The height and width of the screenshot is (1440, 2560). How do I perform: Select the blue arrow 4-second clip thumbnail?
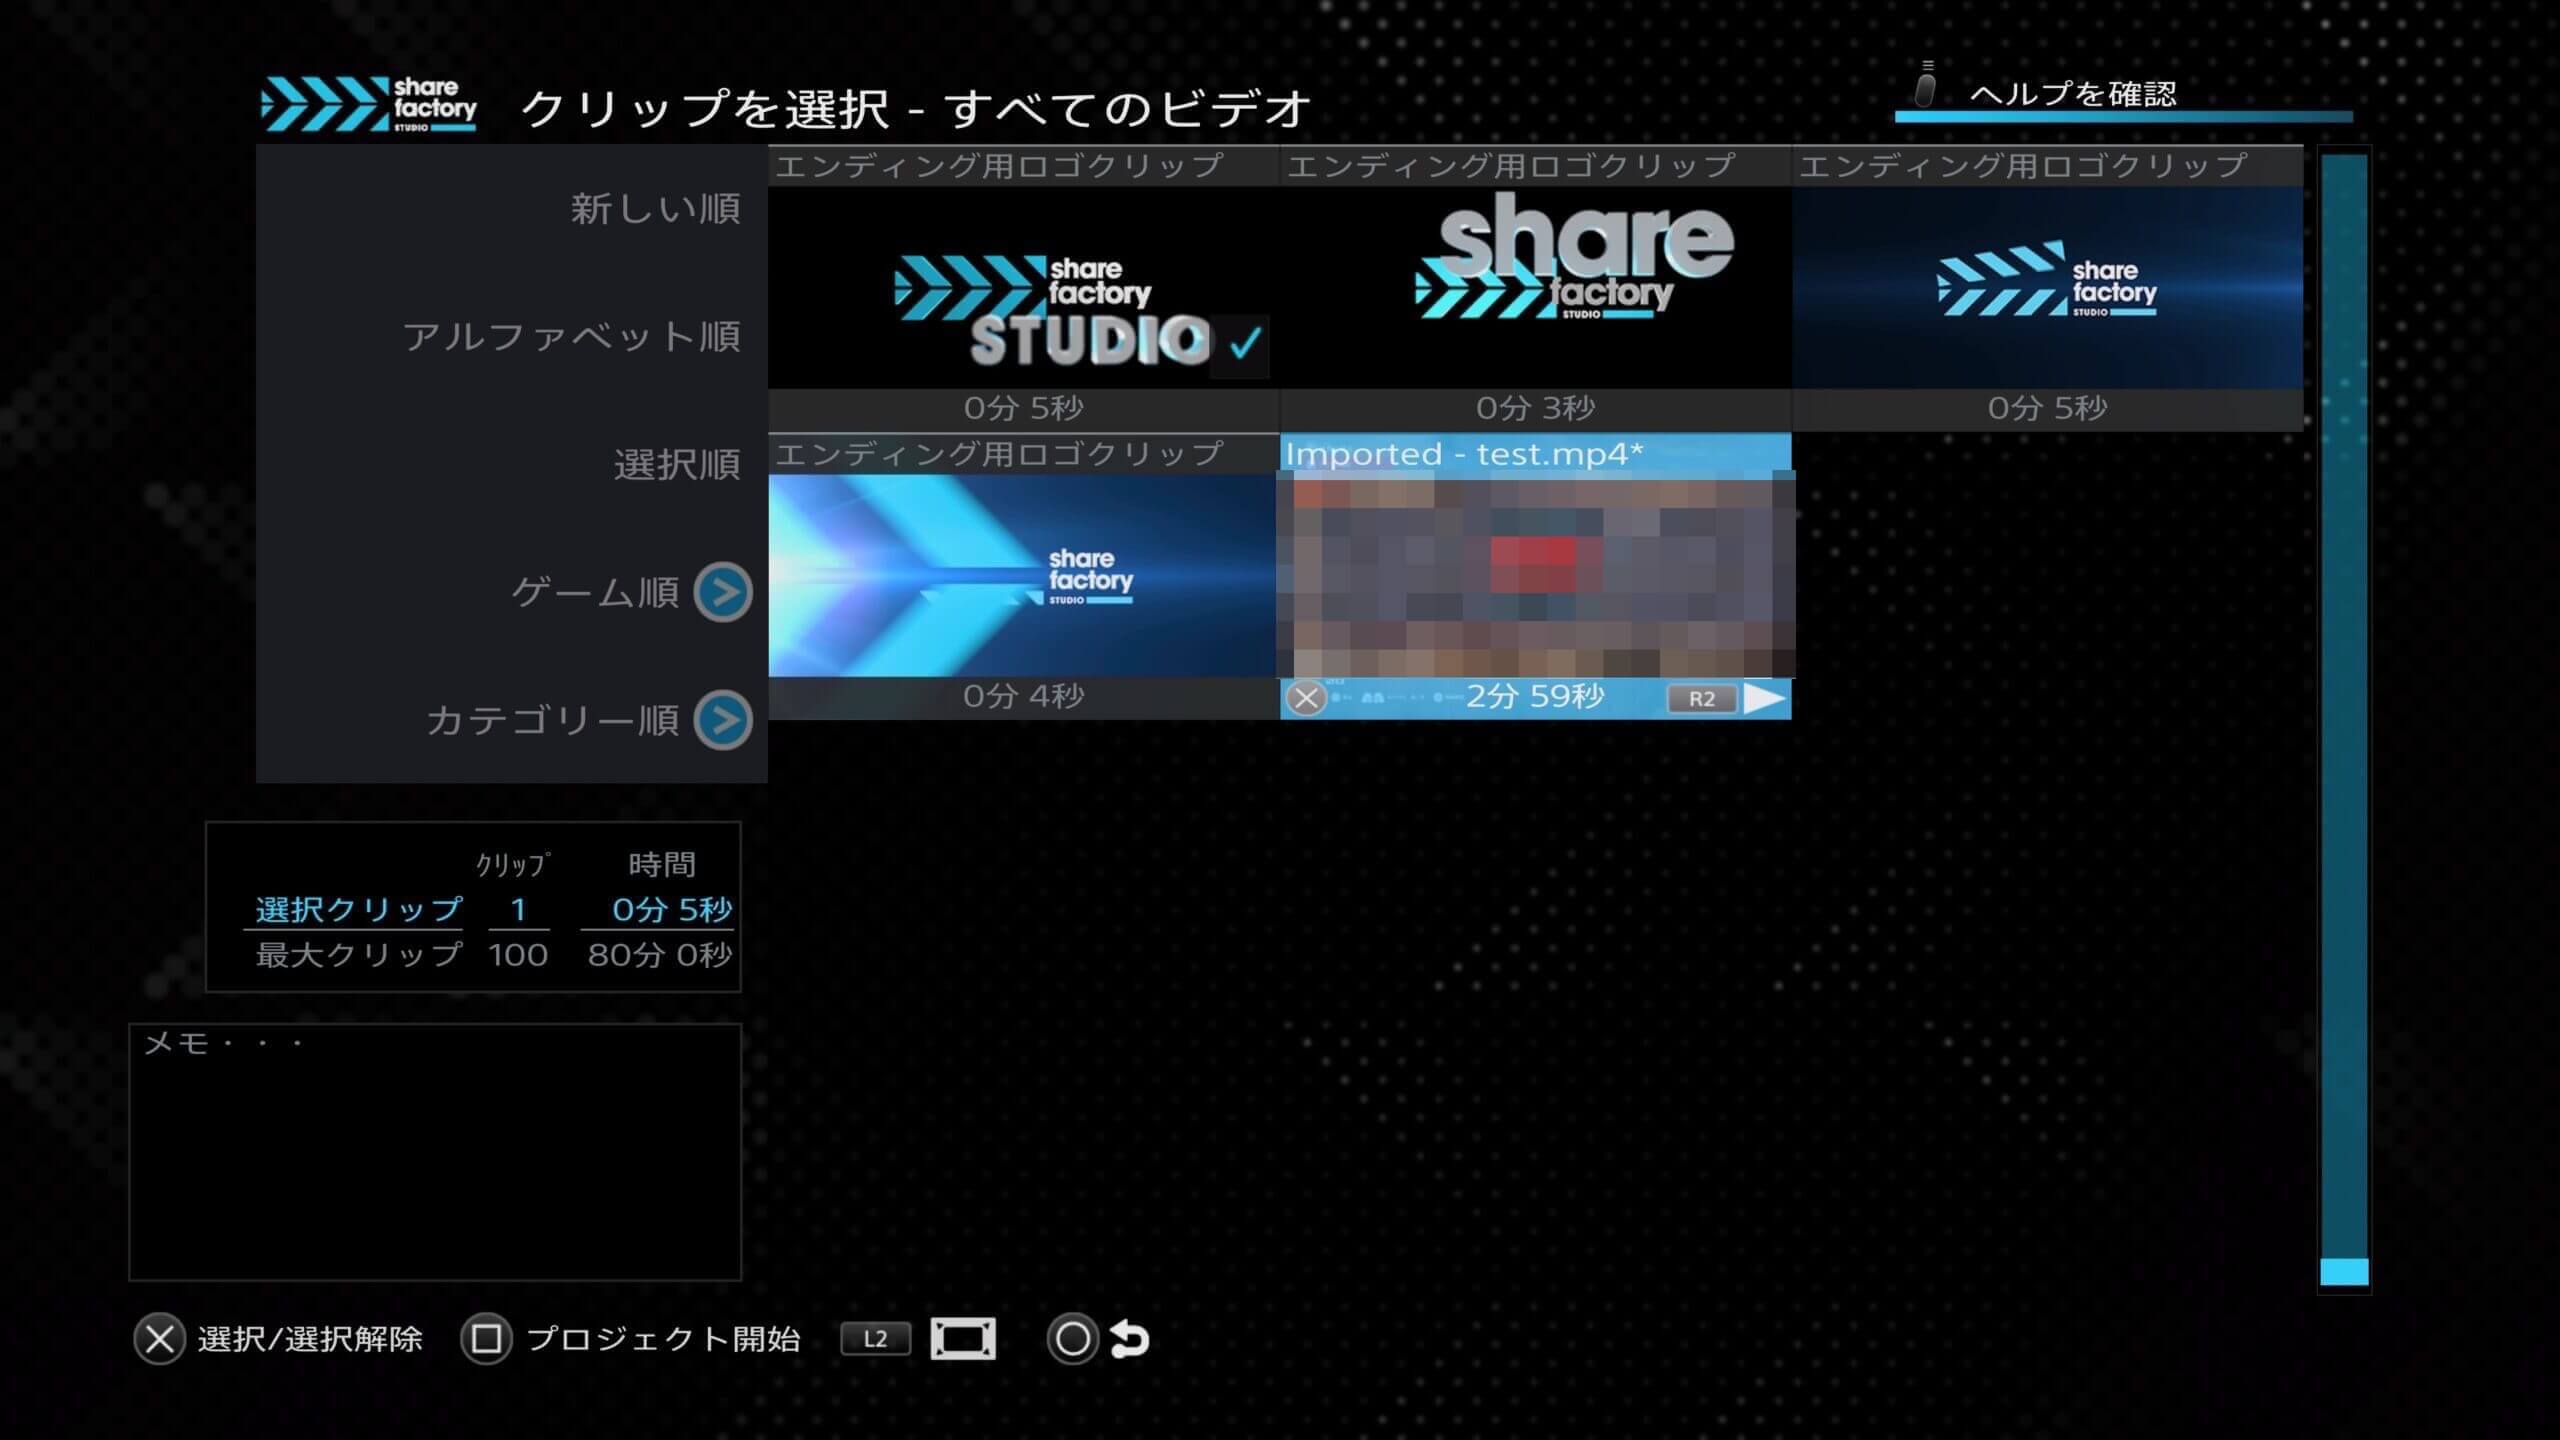(x=1023, y=576)
